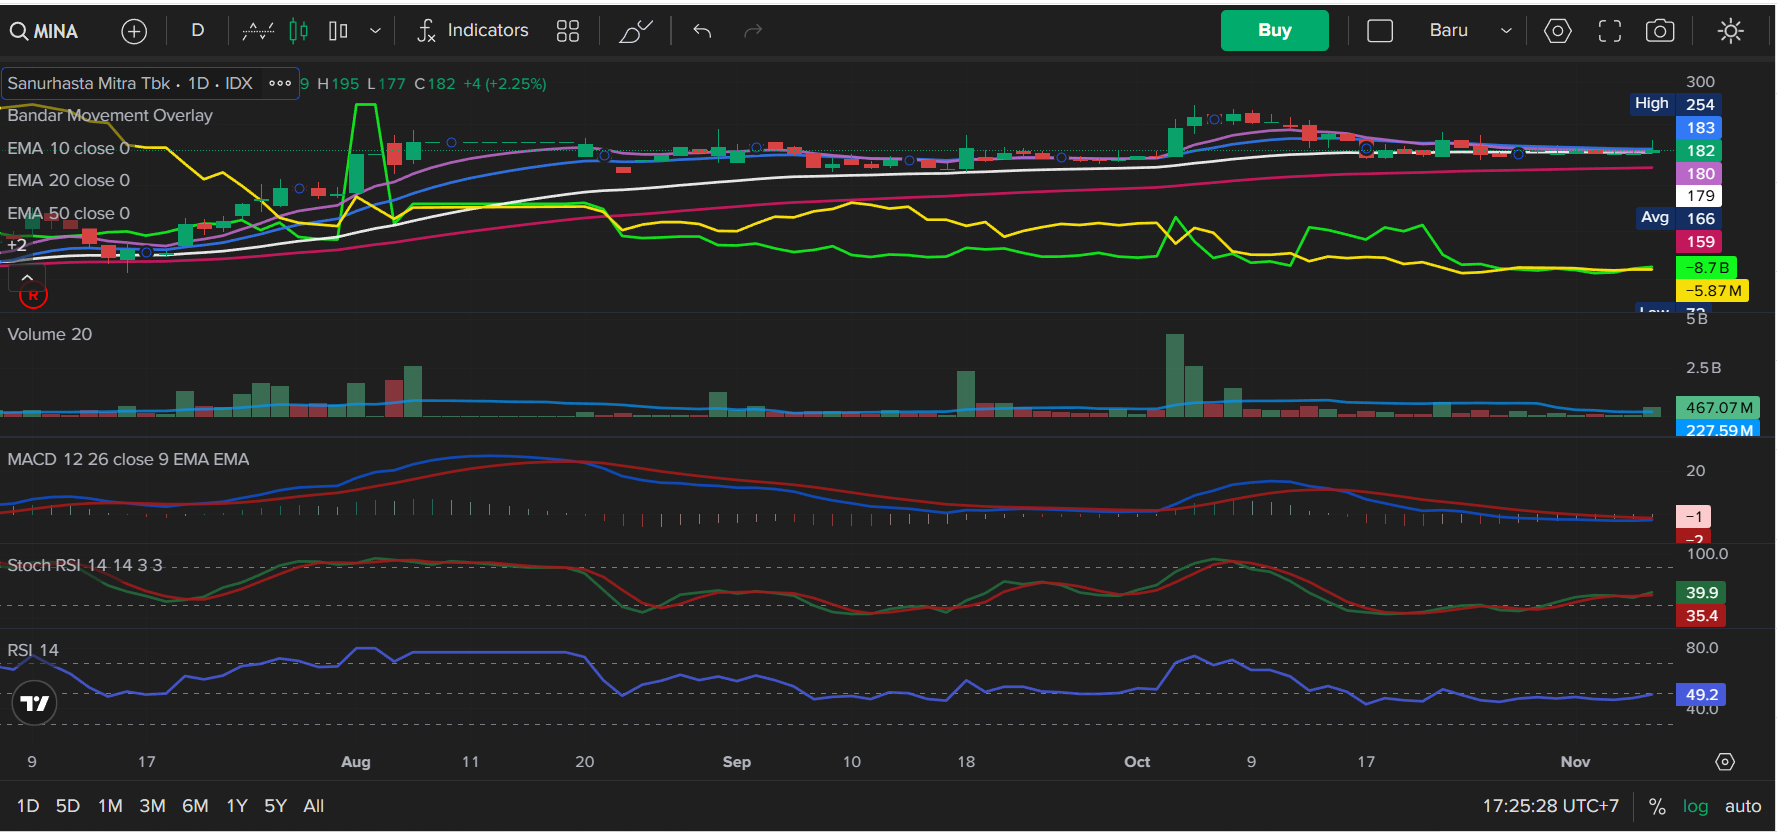This screenshot has width=1777, height=832.
Task: Open the layout templates grid icon
Action: (x=567, y=31)
